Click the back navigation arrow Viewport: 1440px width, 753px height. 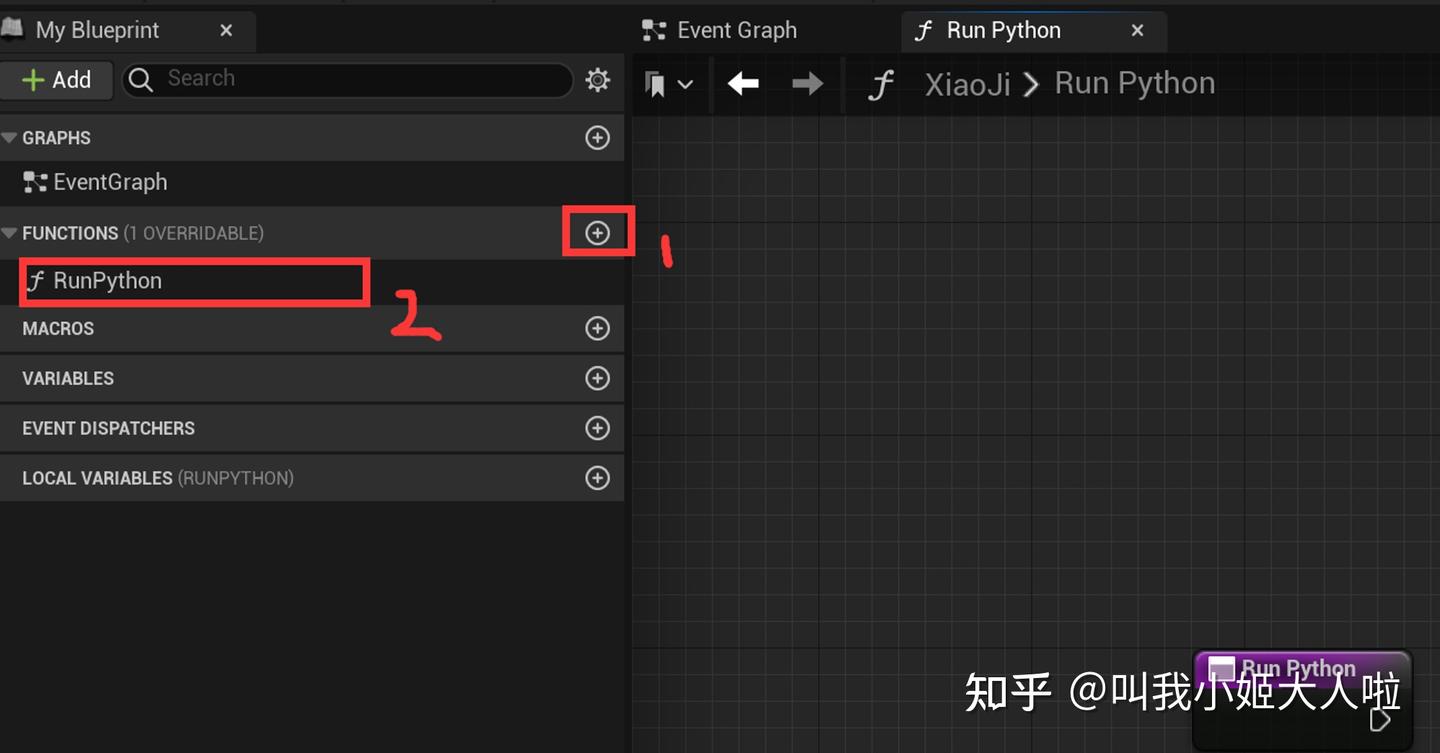(744, 83)
